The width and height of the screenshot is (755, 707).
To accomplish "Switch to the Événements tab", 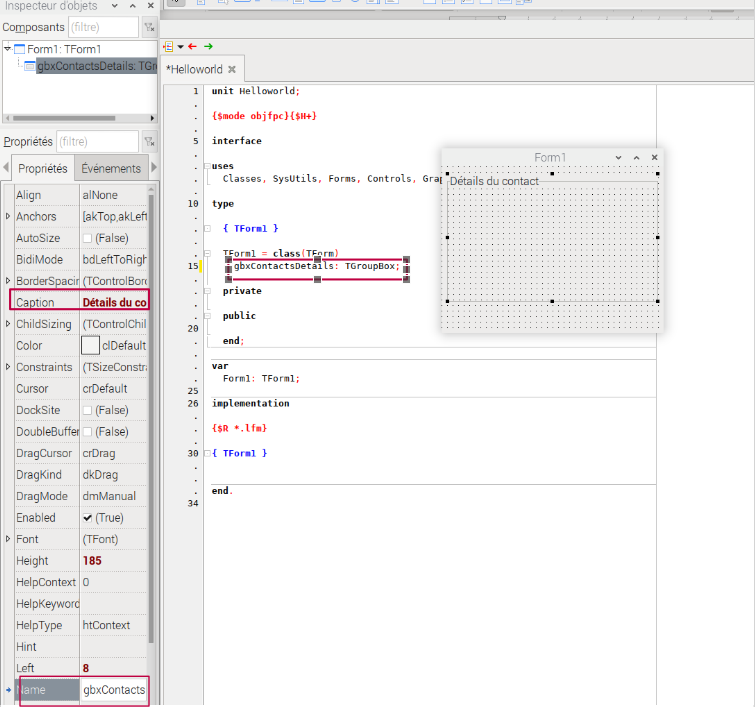I will click(111, 169).
